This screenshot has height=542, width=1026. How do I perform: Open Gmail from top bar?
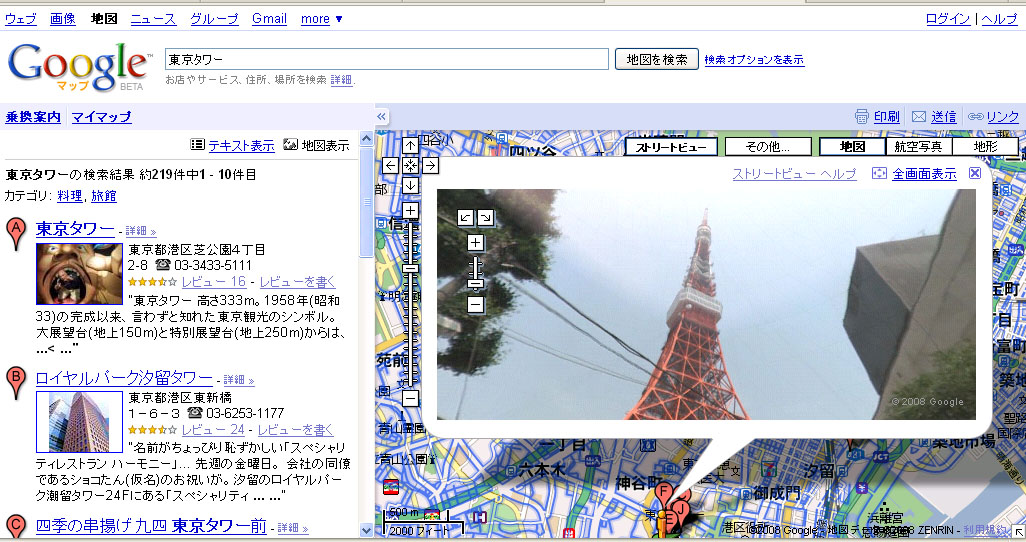coord(270,19)
